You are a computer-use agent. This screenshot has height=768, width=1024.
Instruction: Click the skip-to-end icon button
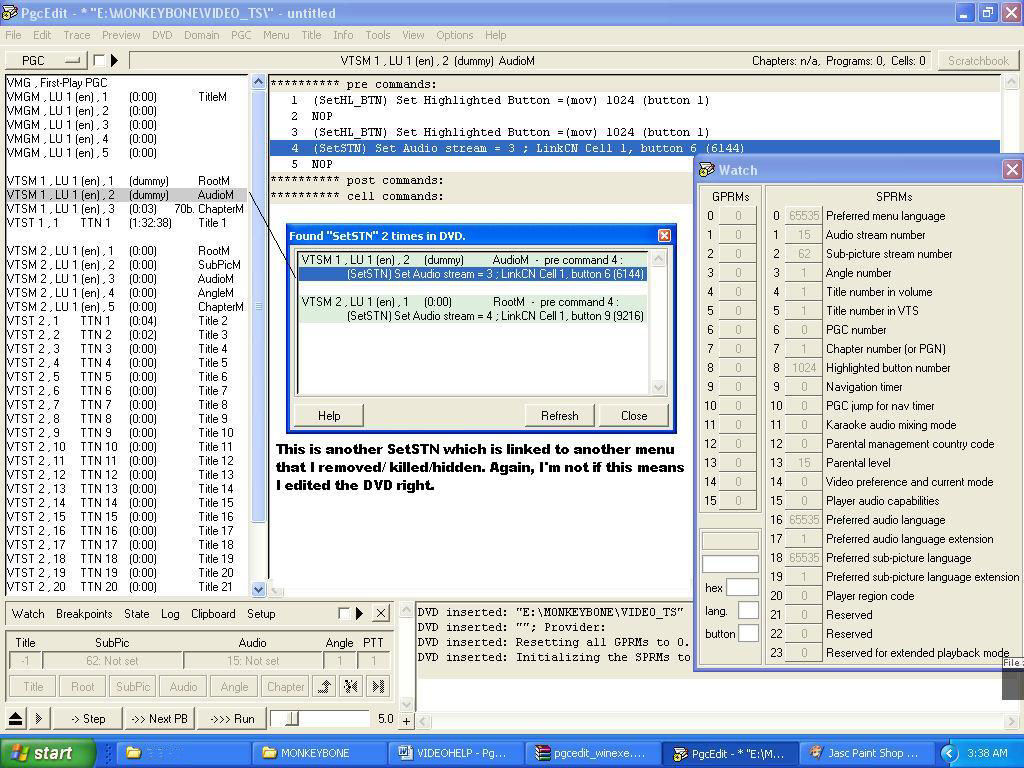pyautogui.click(x=377, y=686)
